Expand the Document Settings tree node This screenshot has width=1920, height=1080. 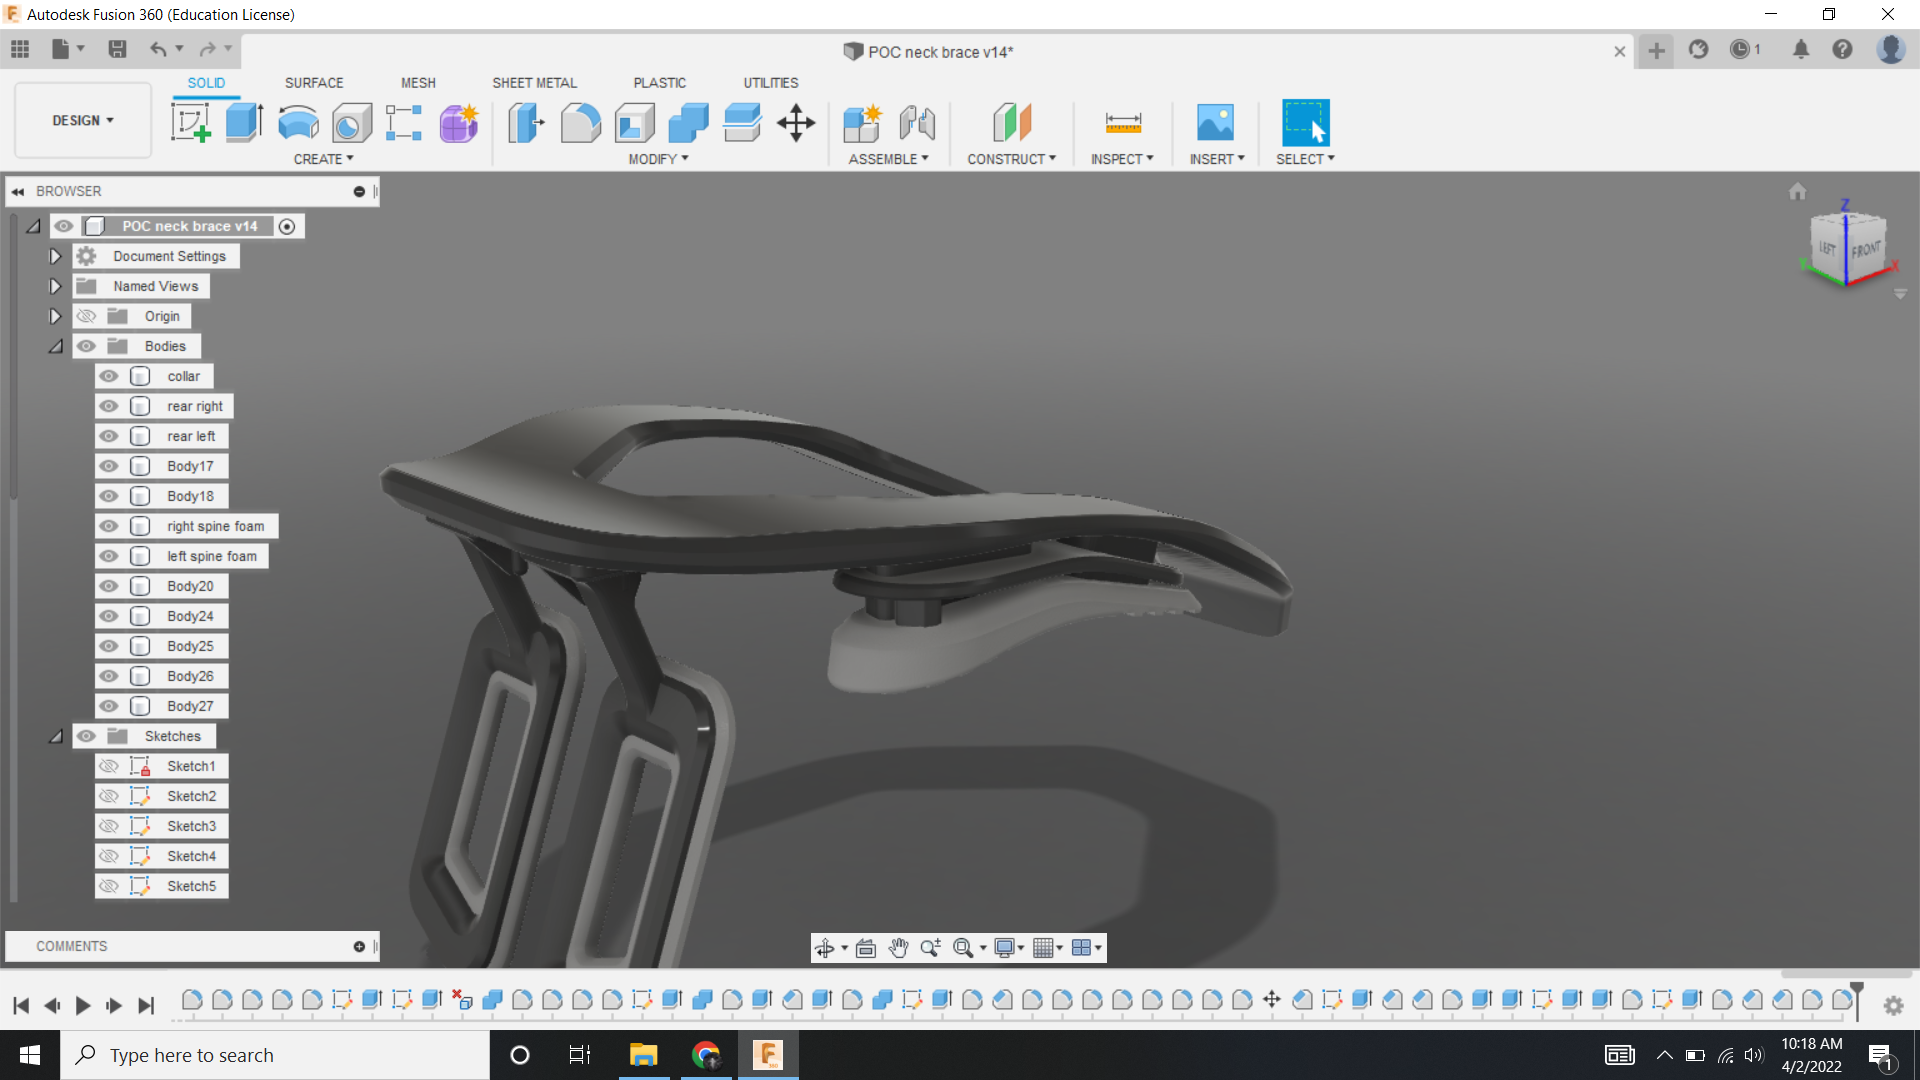[55, 256]
